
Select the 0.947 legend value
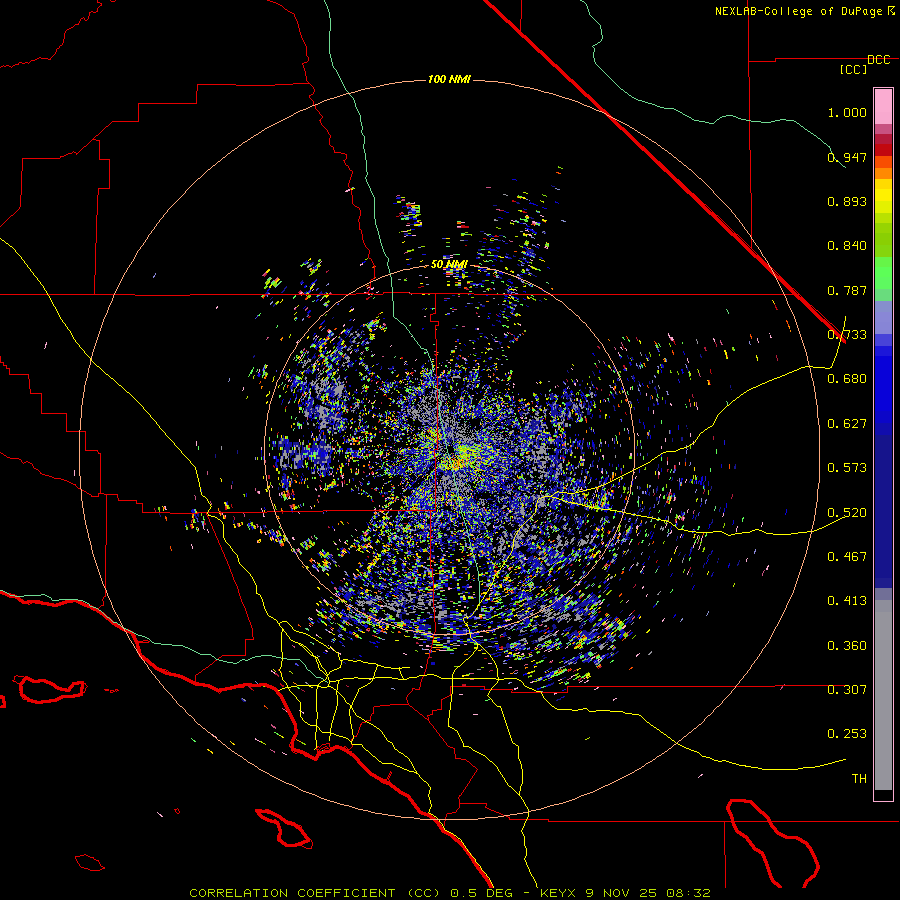click(847, 157)
